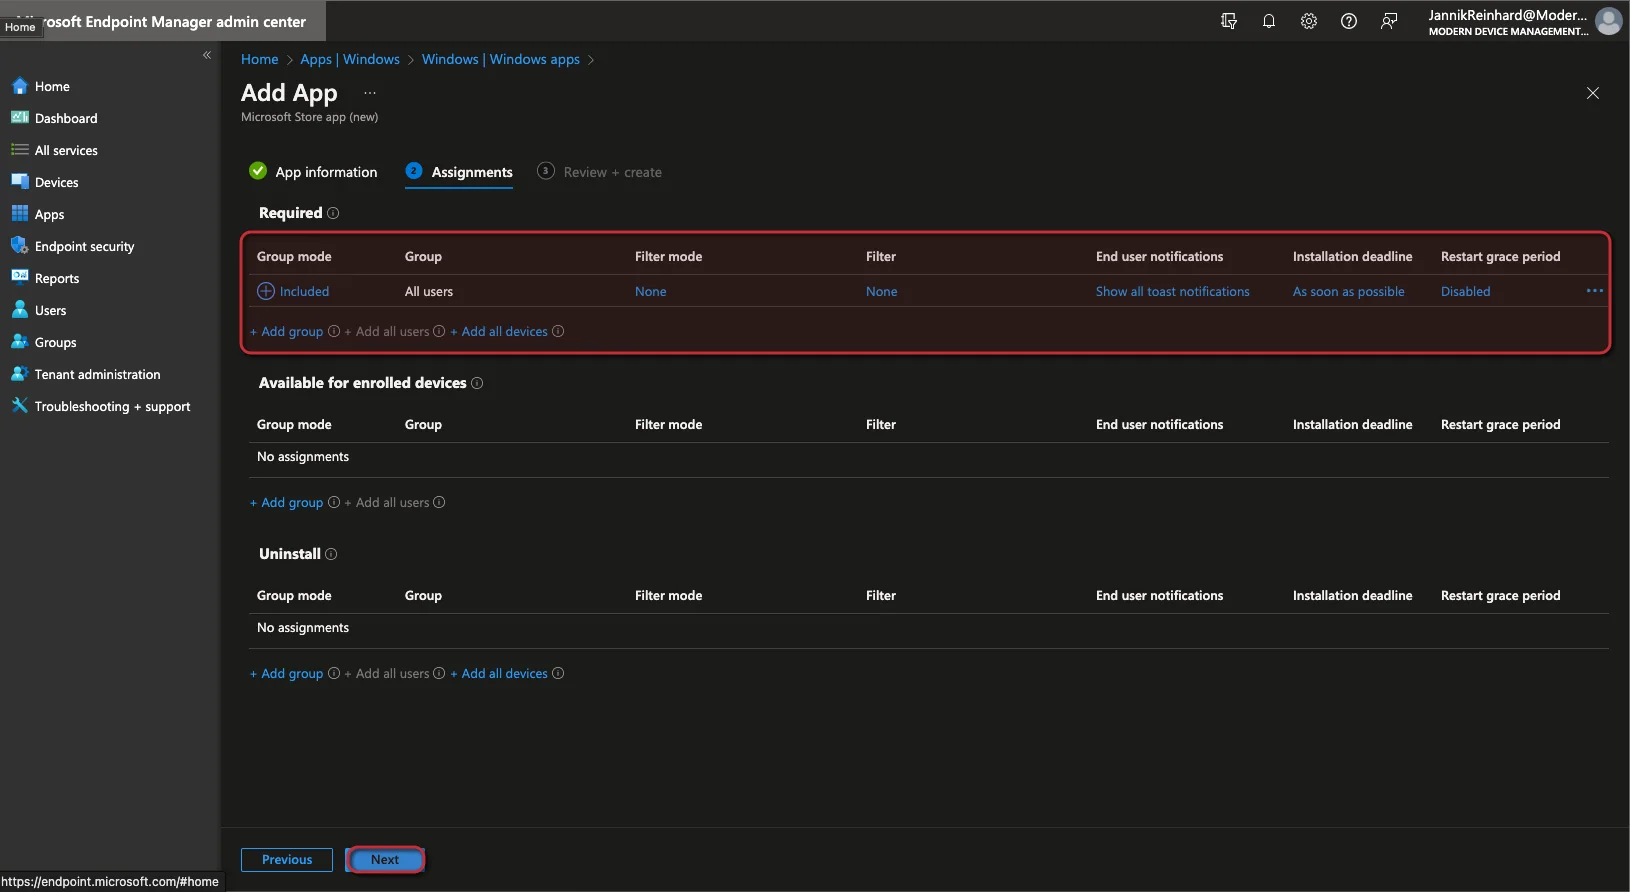The height and width of the screenshot is (892, 1630).
Task: Open the Disabled restart grace period setting
Action: (1466, 291)
